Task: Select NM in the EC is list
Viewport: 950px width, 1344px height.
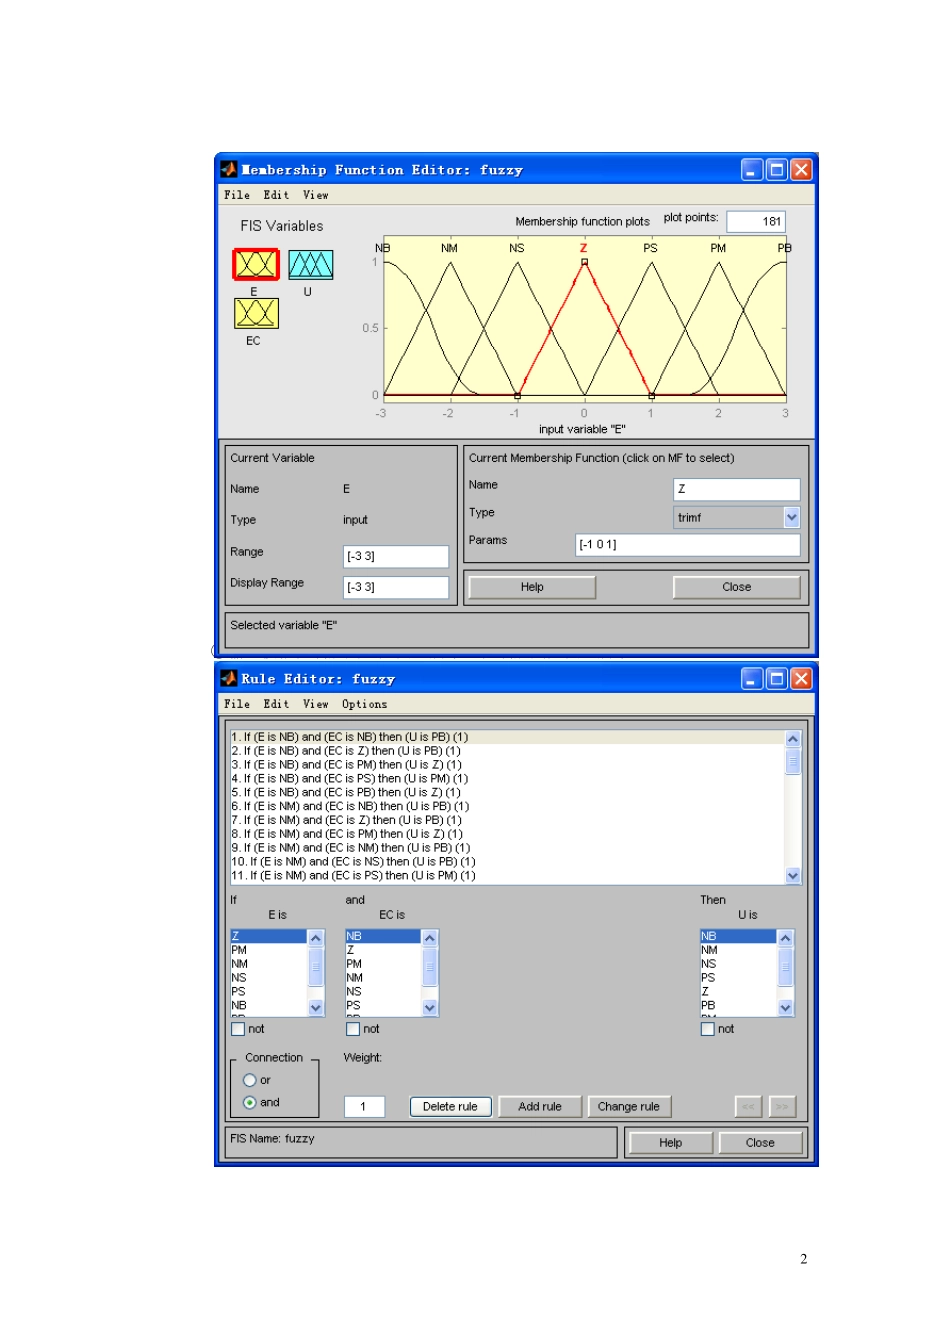Action: pos(384,978)
